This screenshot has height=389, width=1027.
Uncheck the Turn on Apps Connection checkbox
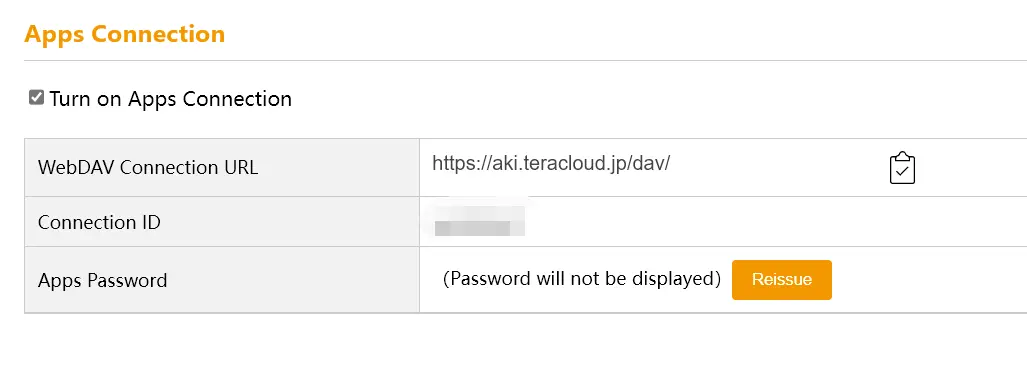coord(36,98)
